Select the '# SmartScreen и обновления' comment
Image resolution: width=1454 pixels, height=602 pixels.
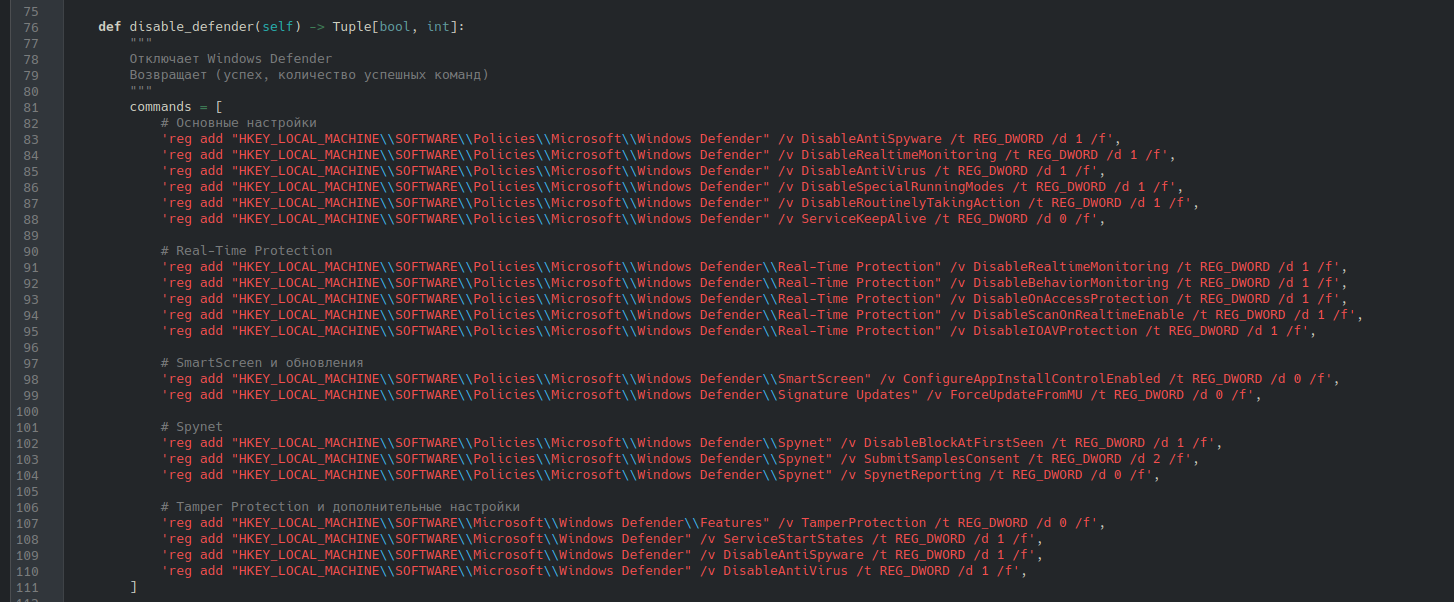click(262, 362)
